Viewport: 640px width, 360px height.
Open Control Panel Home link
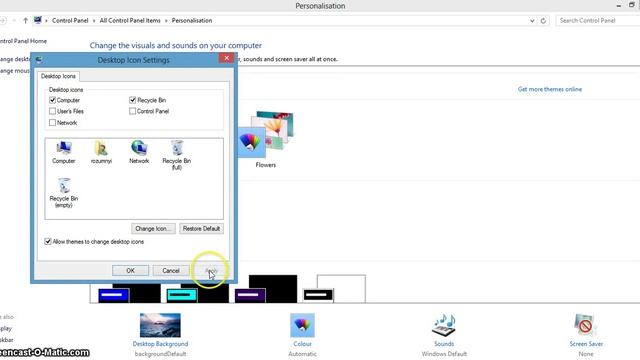click(23, 41)
